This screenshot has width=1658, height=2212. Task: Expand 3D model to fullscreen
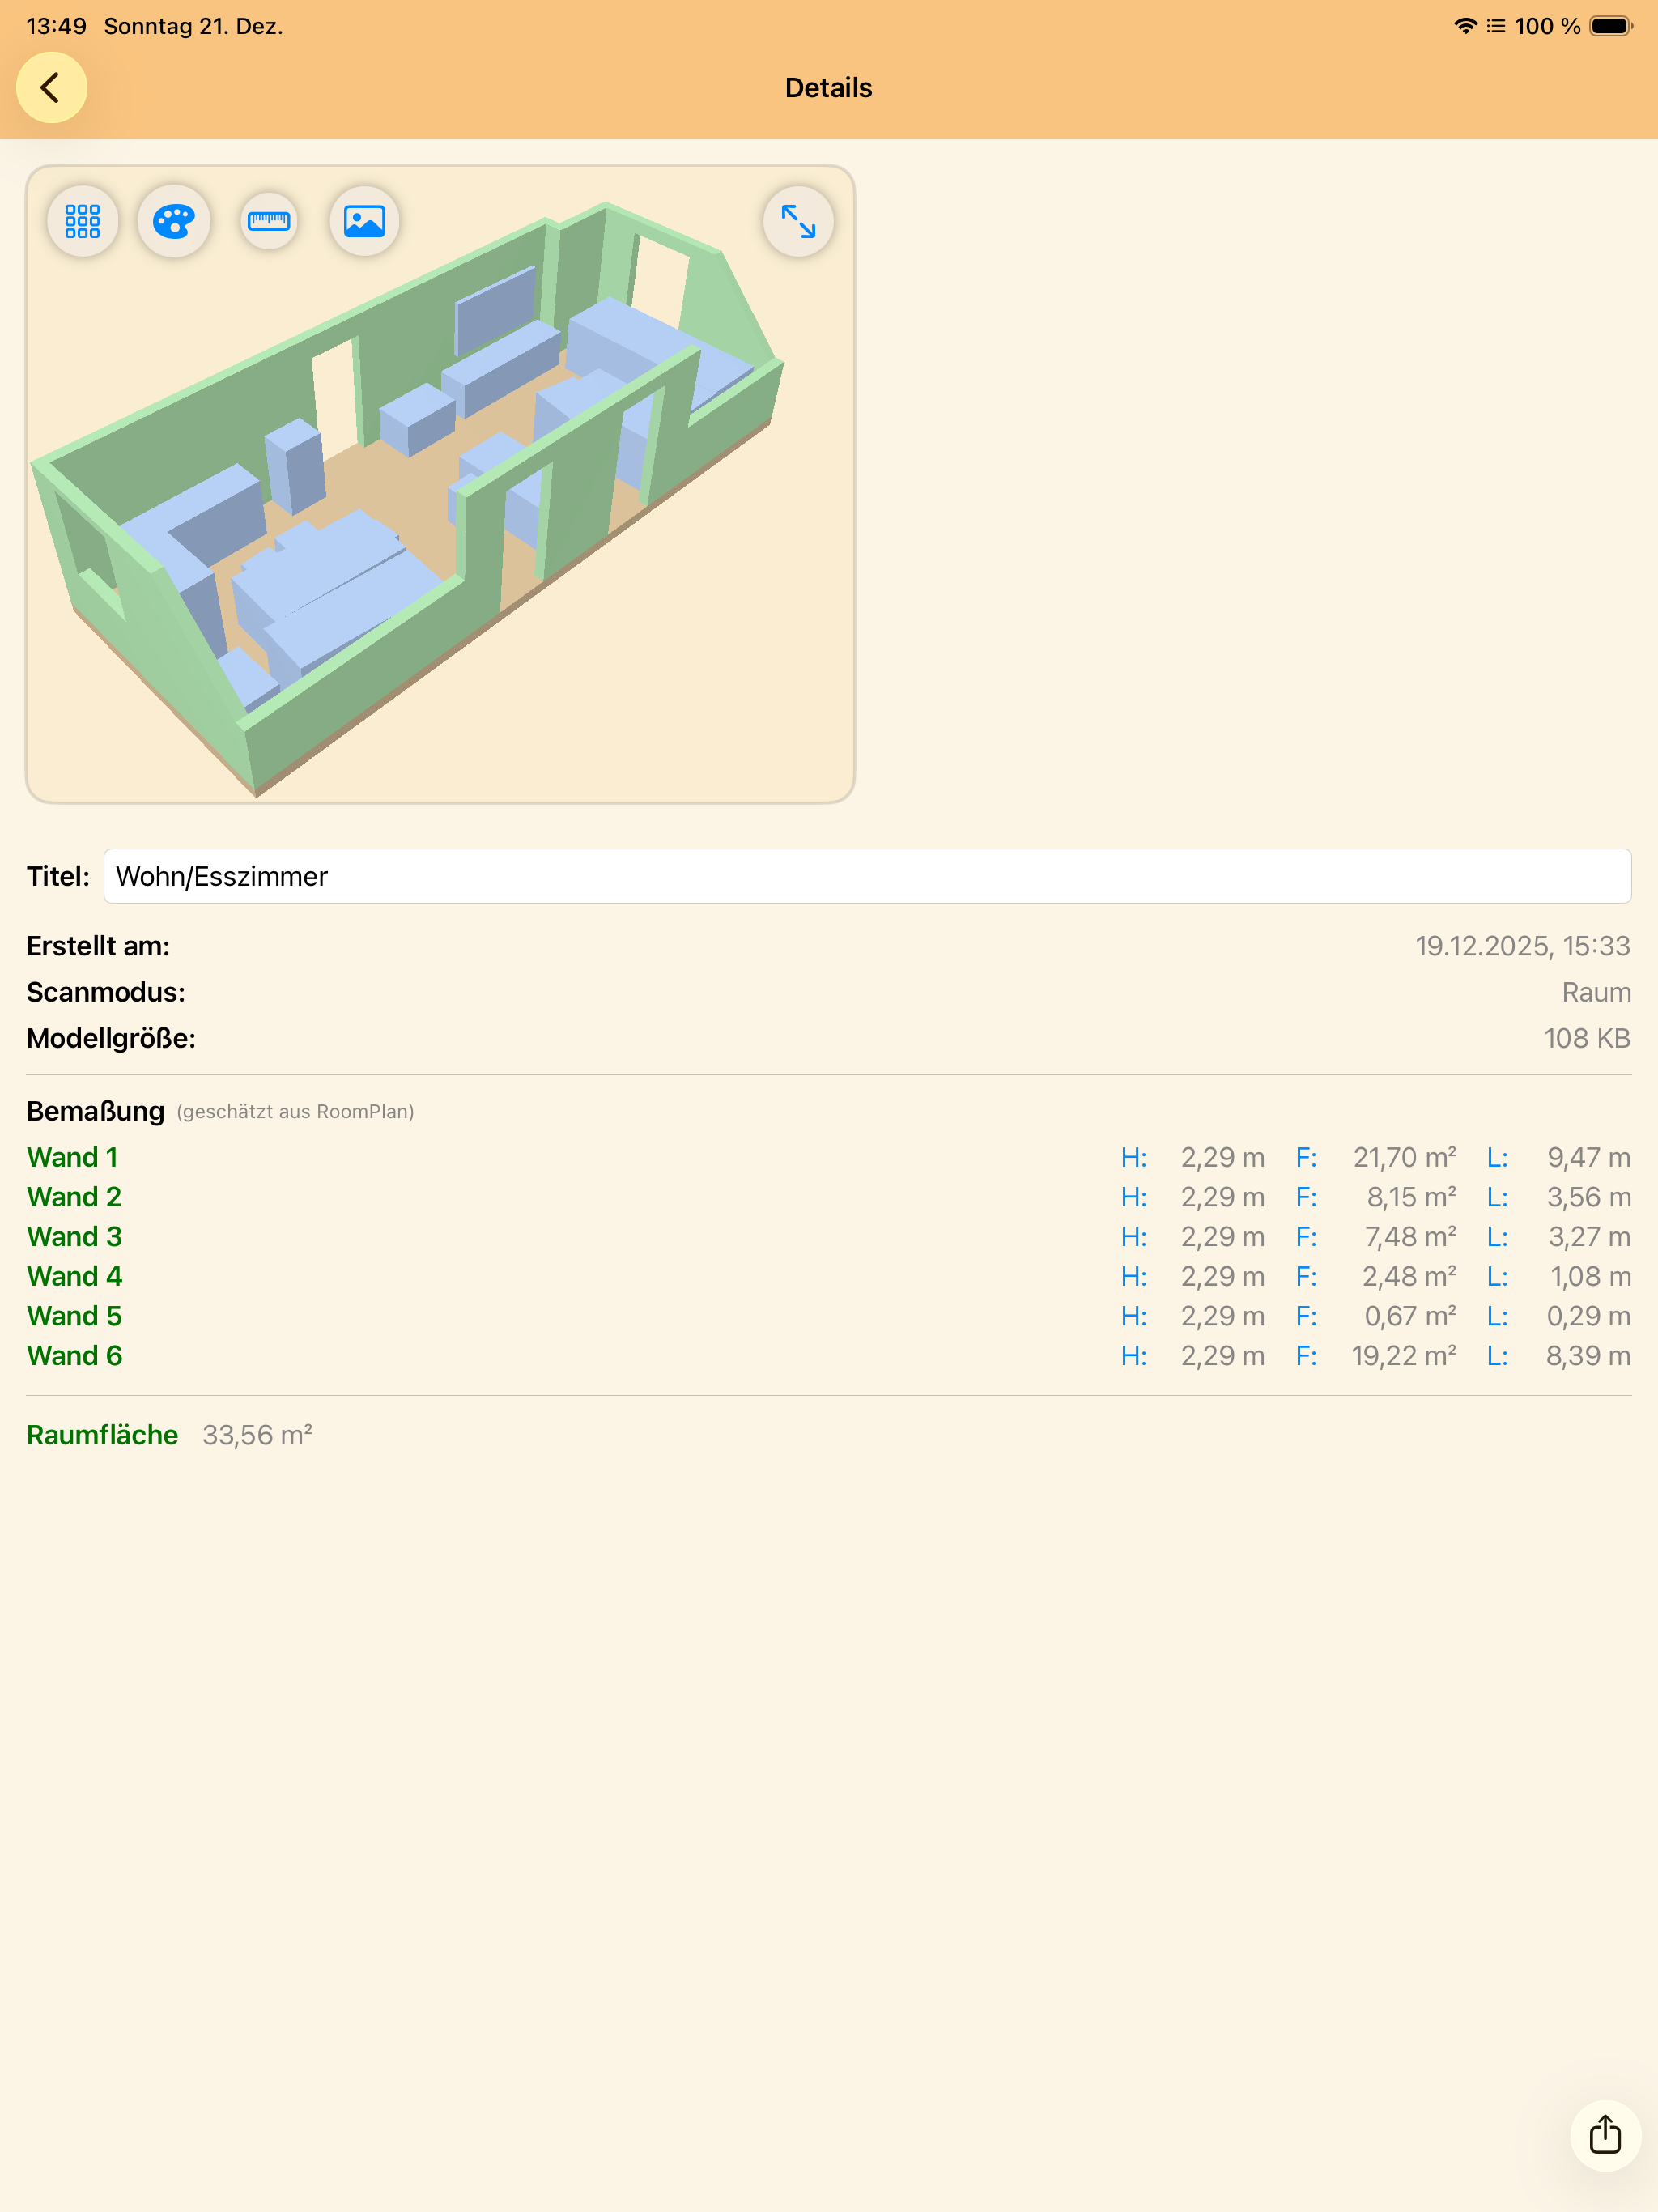click(798, 221)
